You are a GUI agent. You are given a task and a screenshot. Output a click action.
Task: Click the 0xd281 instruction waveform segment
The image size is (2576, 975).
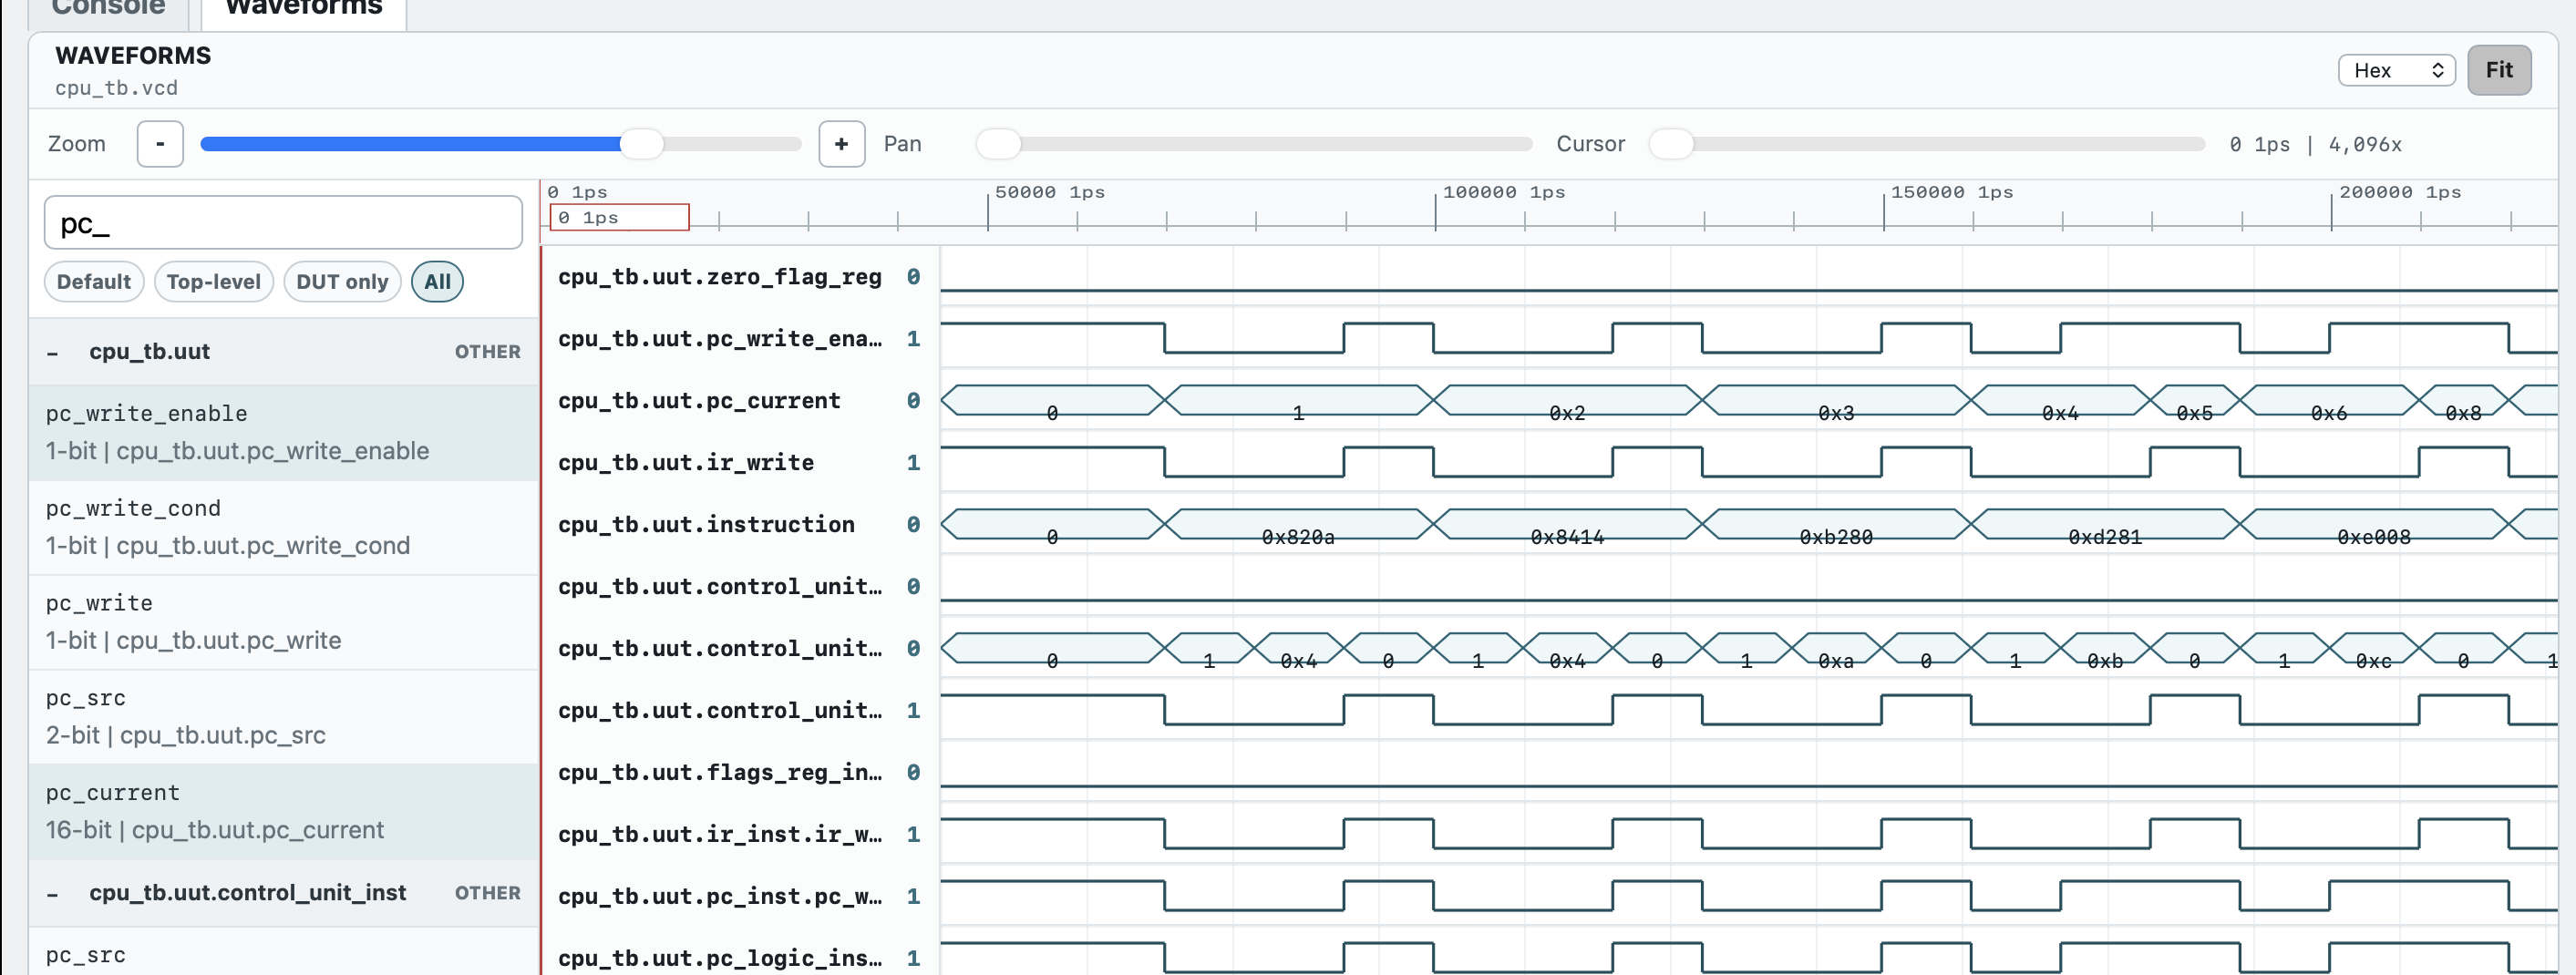2105,525
